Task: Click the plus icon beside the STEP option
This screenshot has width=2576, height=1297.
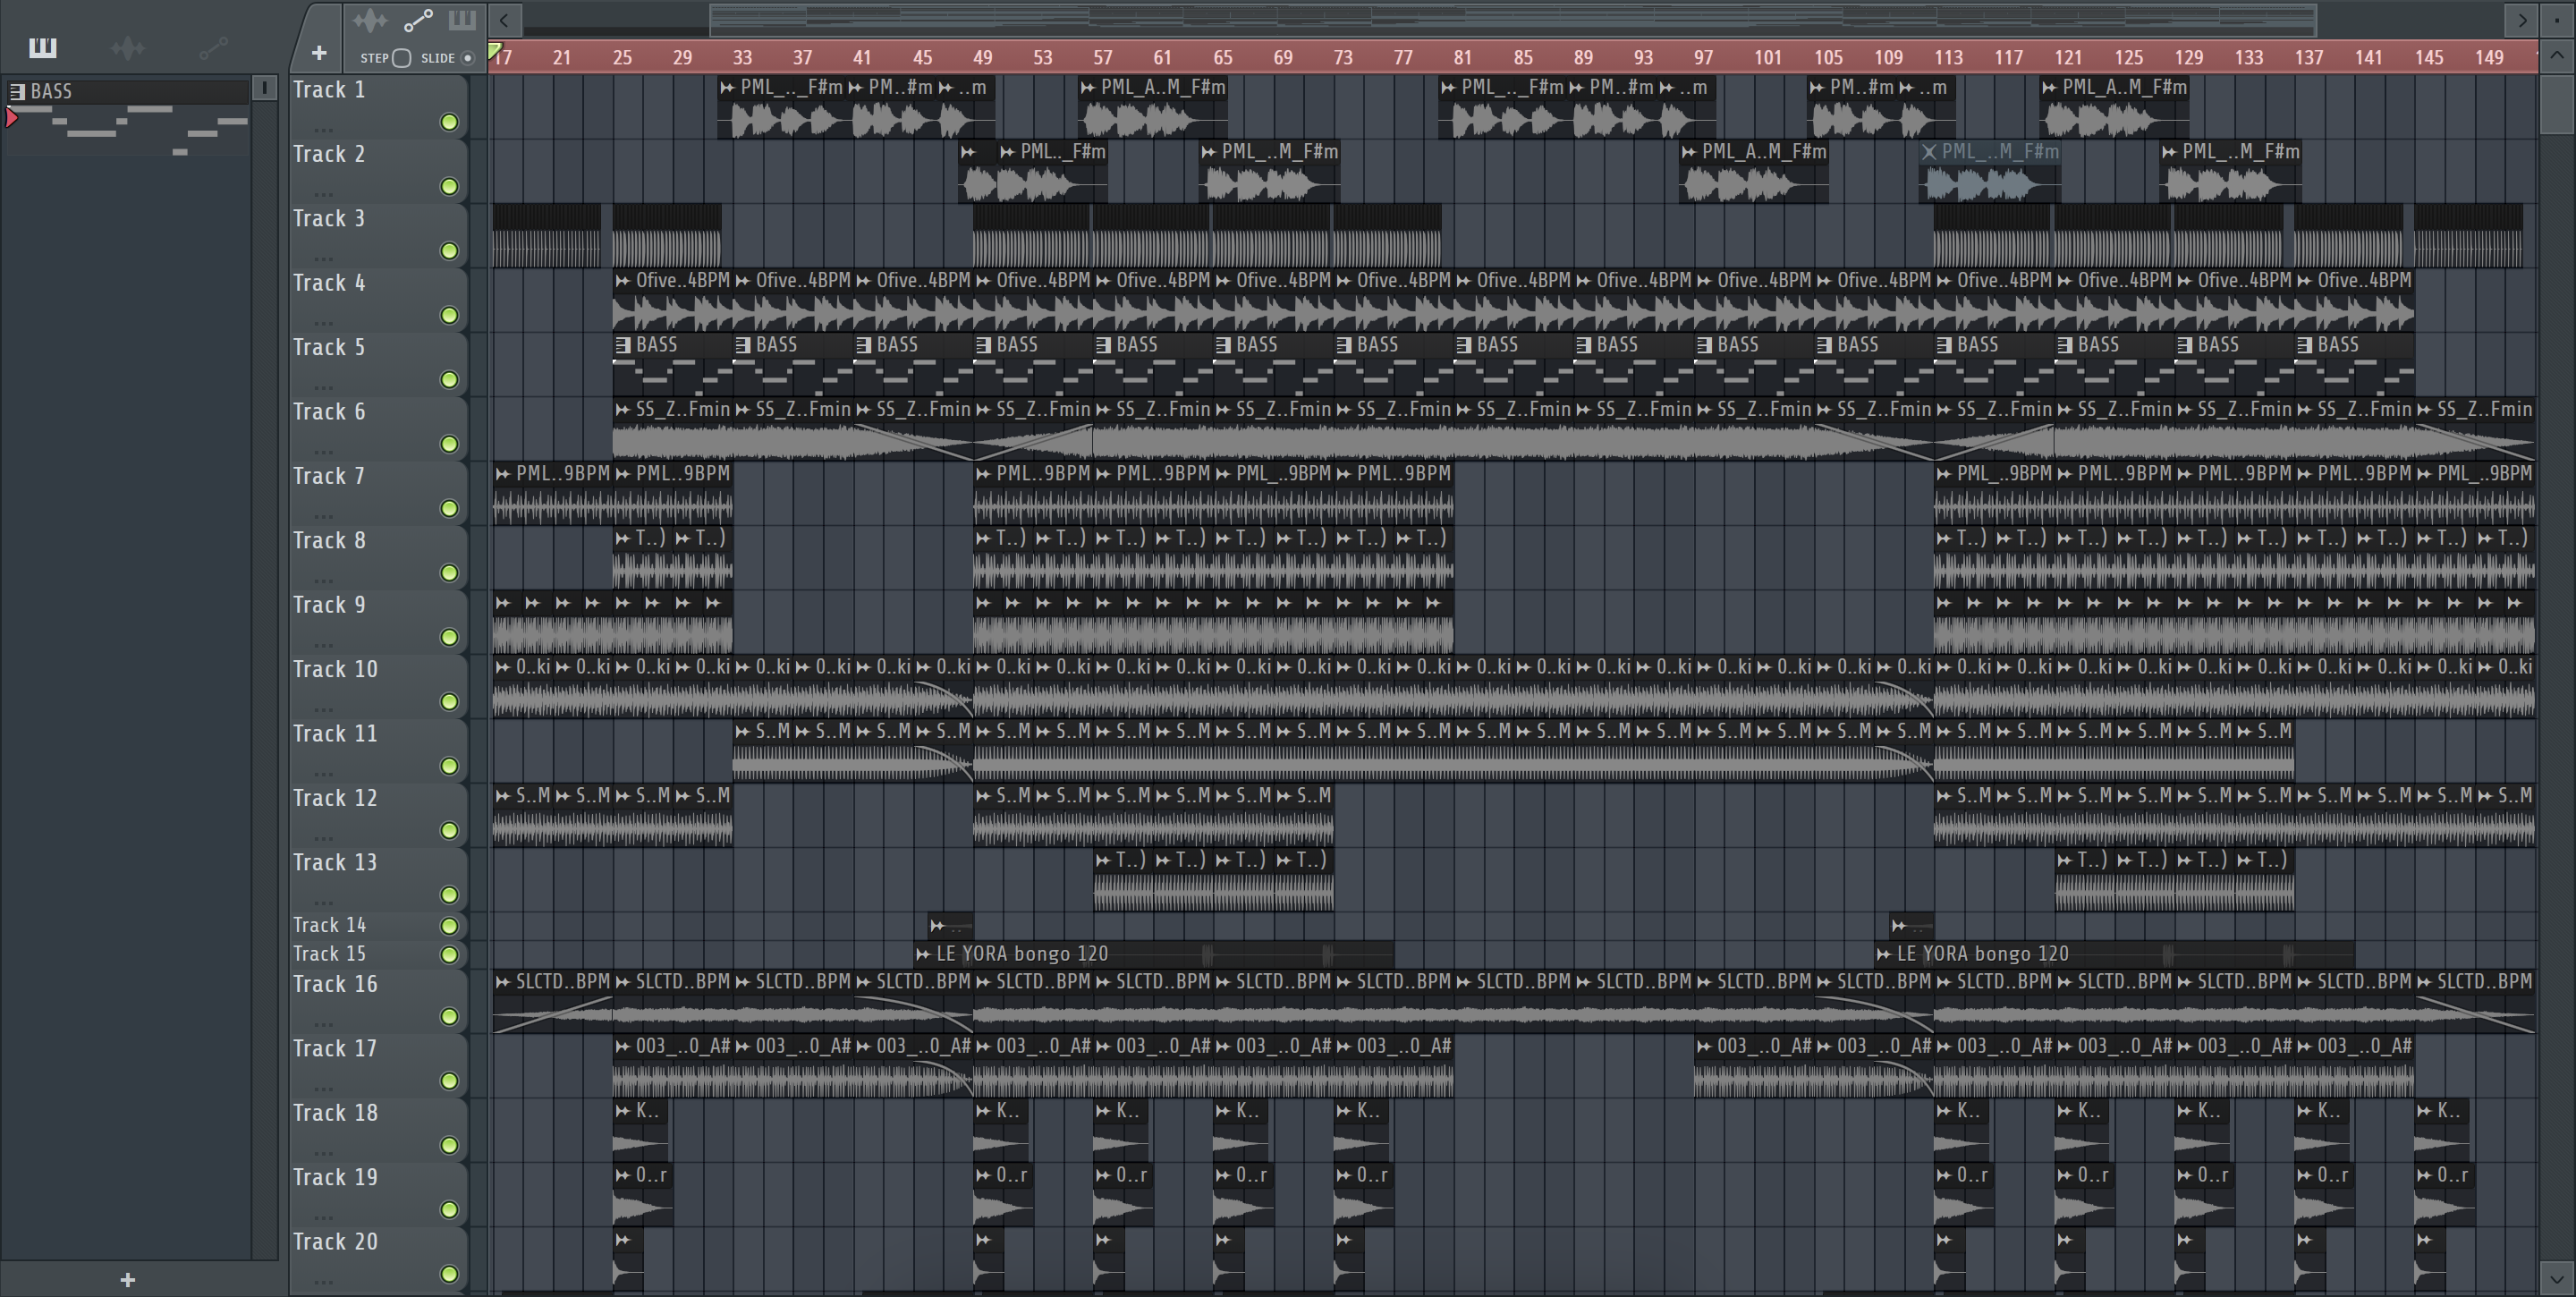Action: pos(319,53)
